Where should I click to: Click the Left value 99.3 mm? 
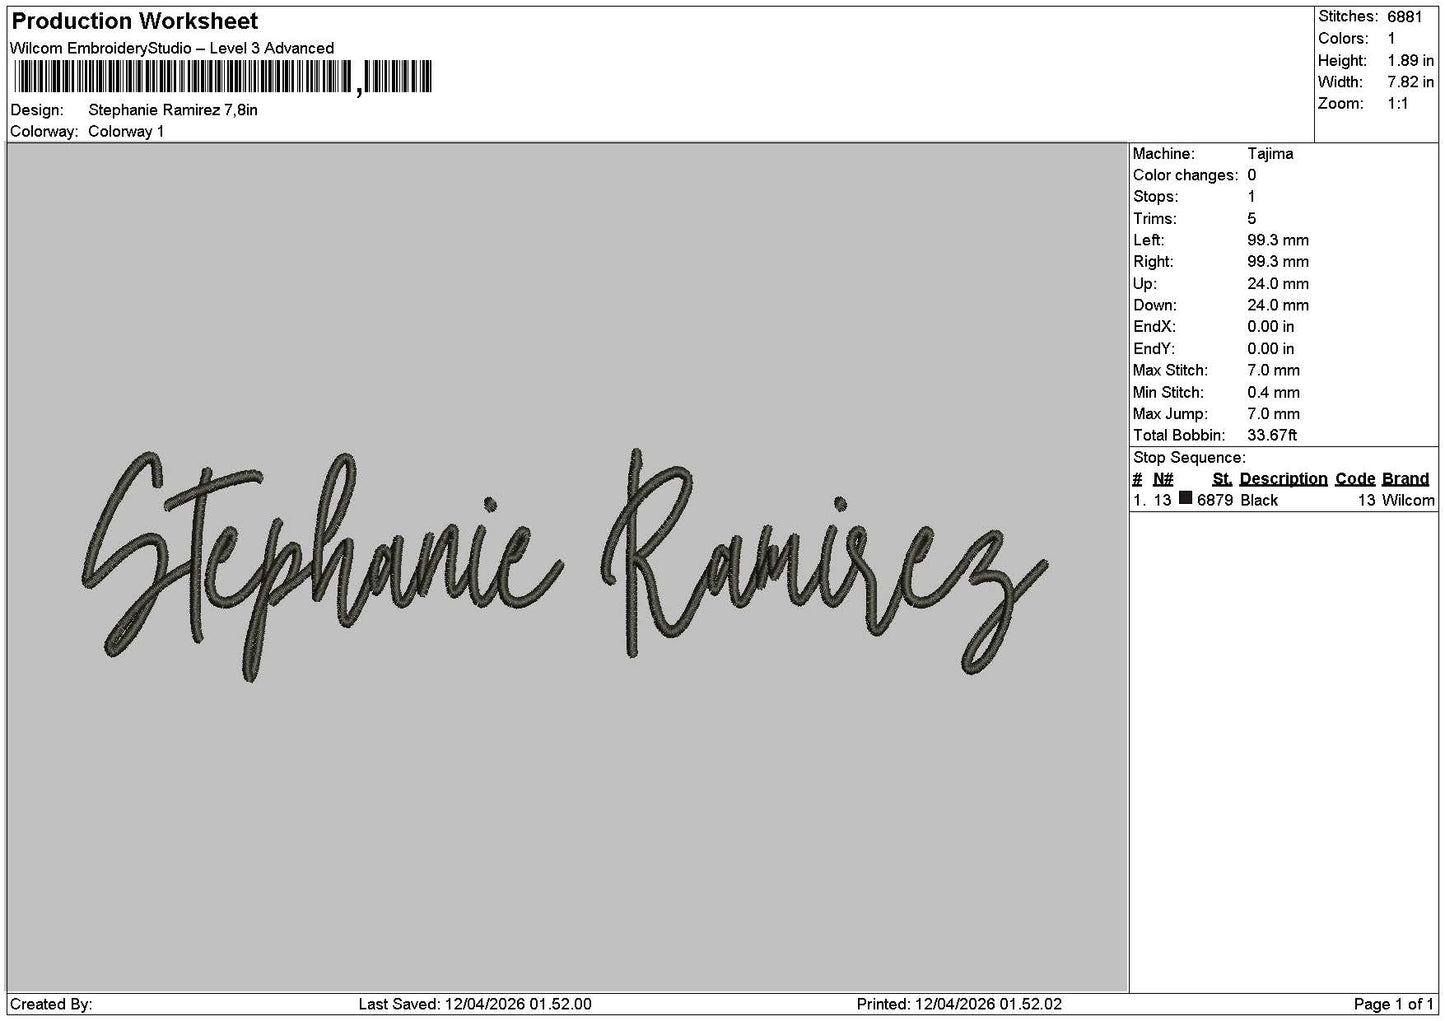click(x=1278, y=241)
